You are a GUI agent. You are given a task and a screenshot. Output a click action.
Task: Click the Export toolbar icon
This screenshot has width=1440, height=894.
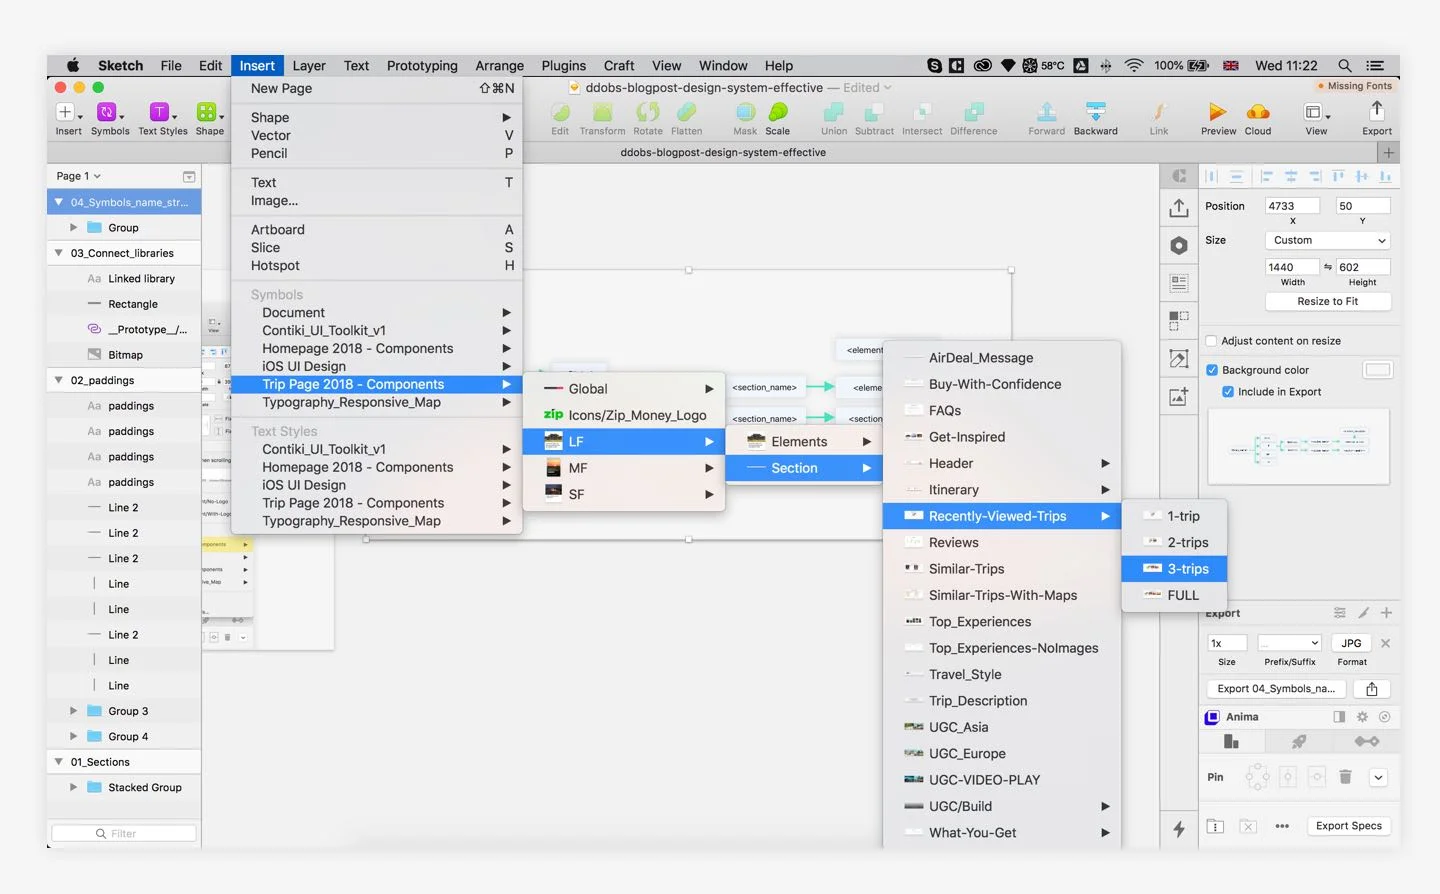[1377, 112]
